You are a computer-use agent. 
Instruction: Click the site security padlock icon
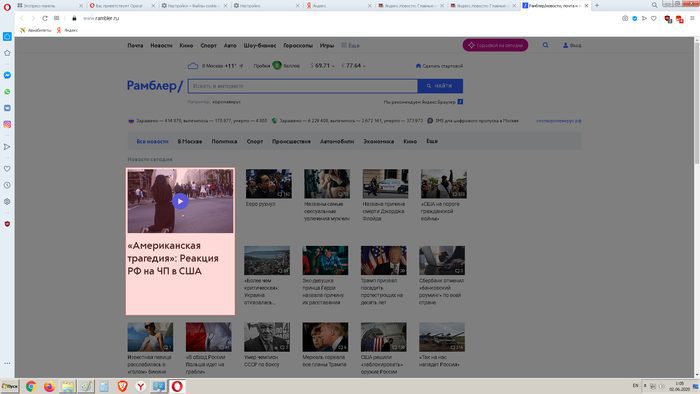pos(74,18)
